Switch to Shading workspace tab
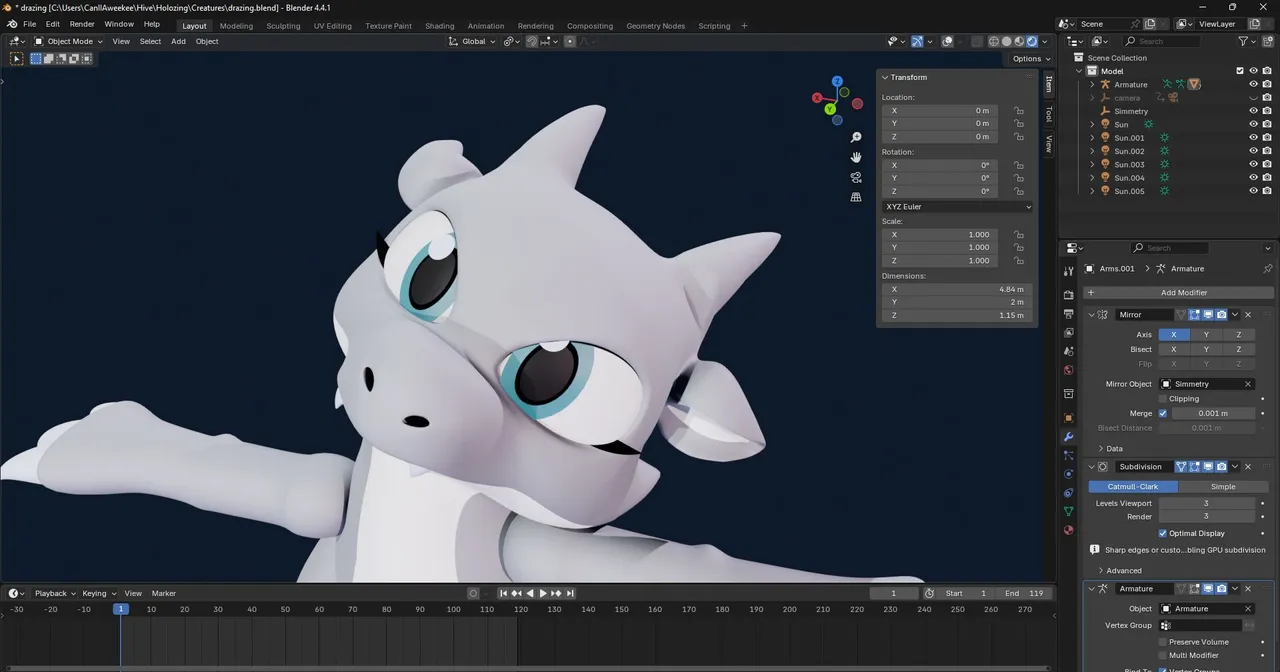Image resolution: width=1280 pixels, height=672 pixels. pyautogui.click(x=439, y=25)
